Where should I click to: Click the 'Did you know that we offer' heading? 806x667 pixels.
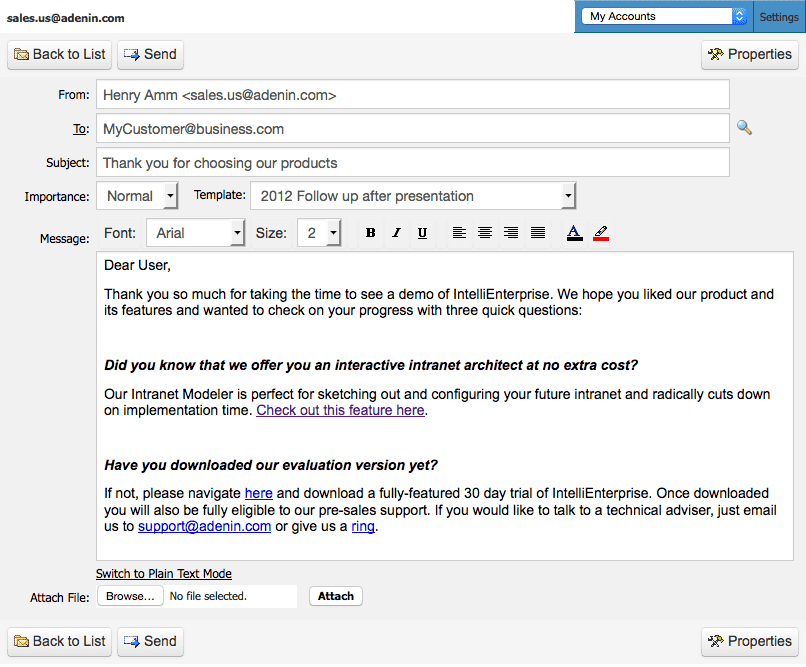(x=371, y=365)
